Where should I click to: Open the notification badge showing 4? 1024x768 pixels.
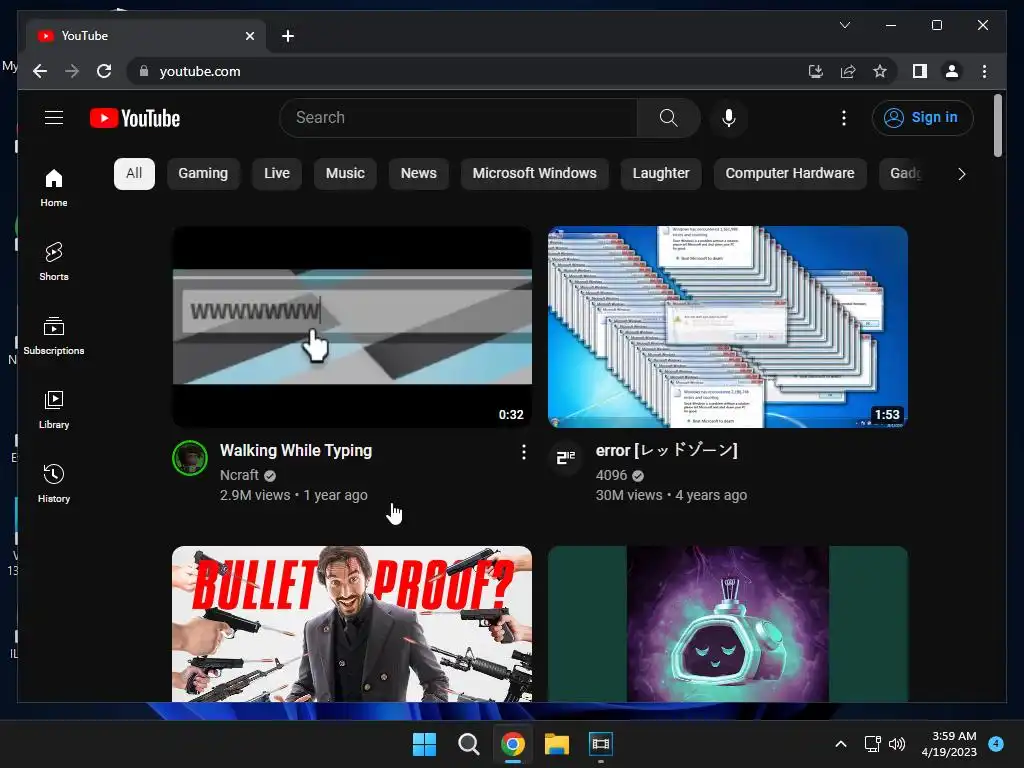coord(996,743)
